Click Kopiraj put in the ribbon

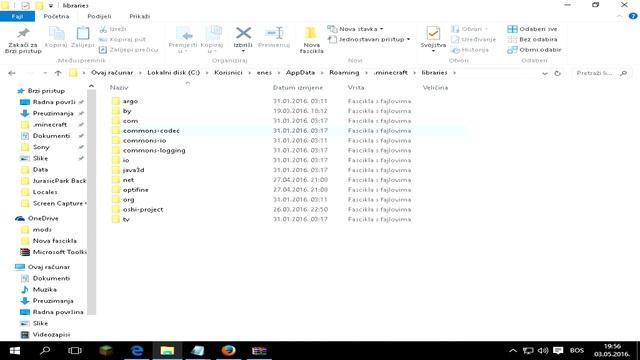122,39
